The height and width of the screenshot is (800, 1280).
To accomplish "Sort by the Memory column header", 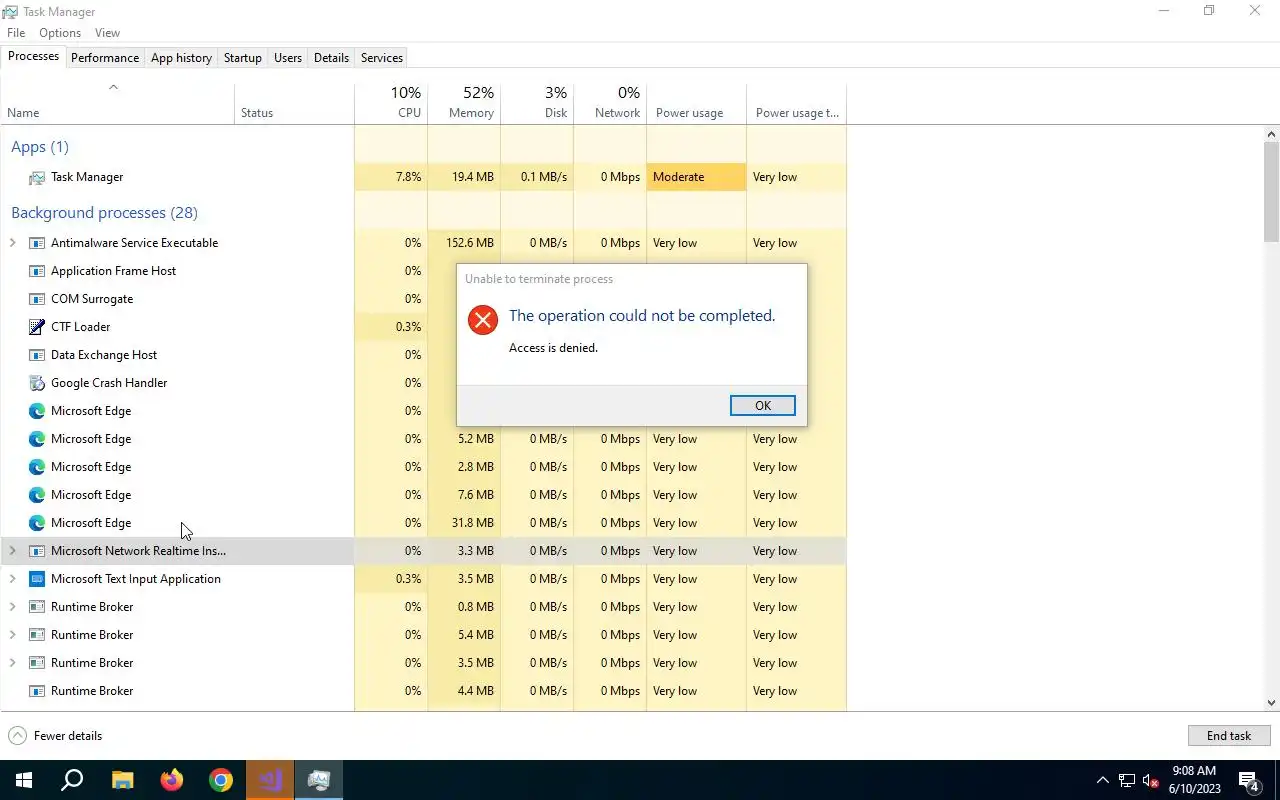I will [x=464, y=102].
